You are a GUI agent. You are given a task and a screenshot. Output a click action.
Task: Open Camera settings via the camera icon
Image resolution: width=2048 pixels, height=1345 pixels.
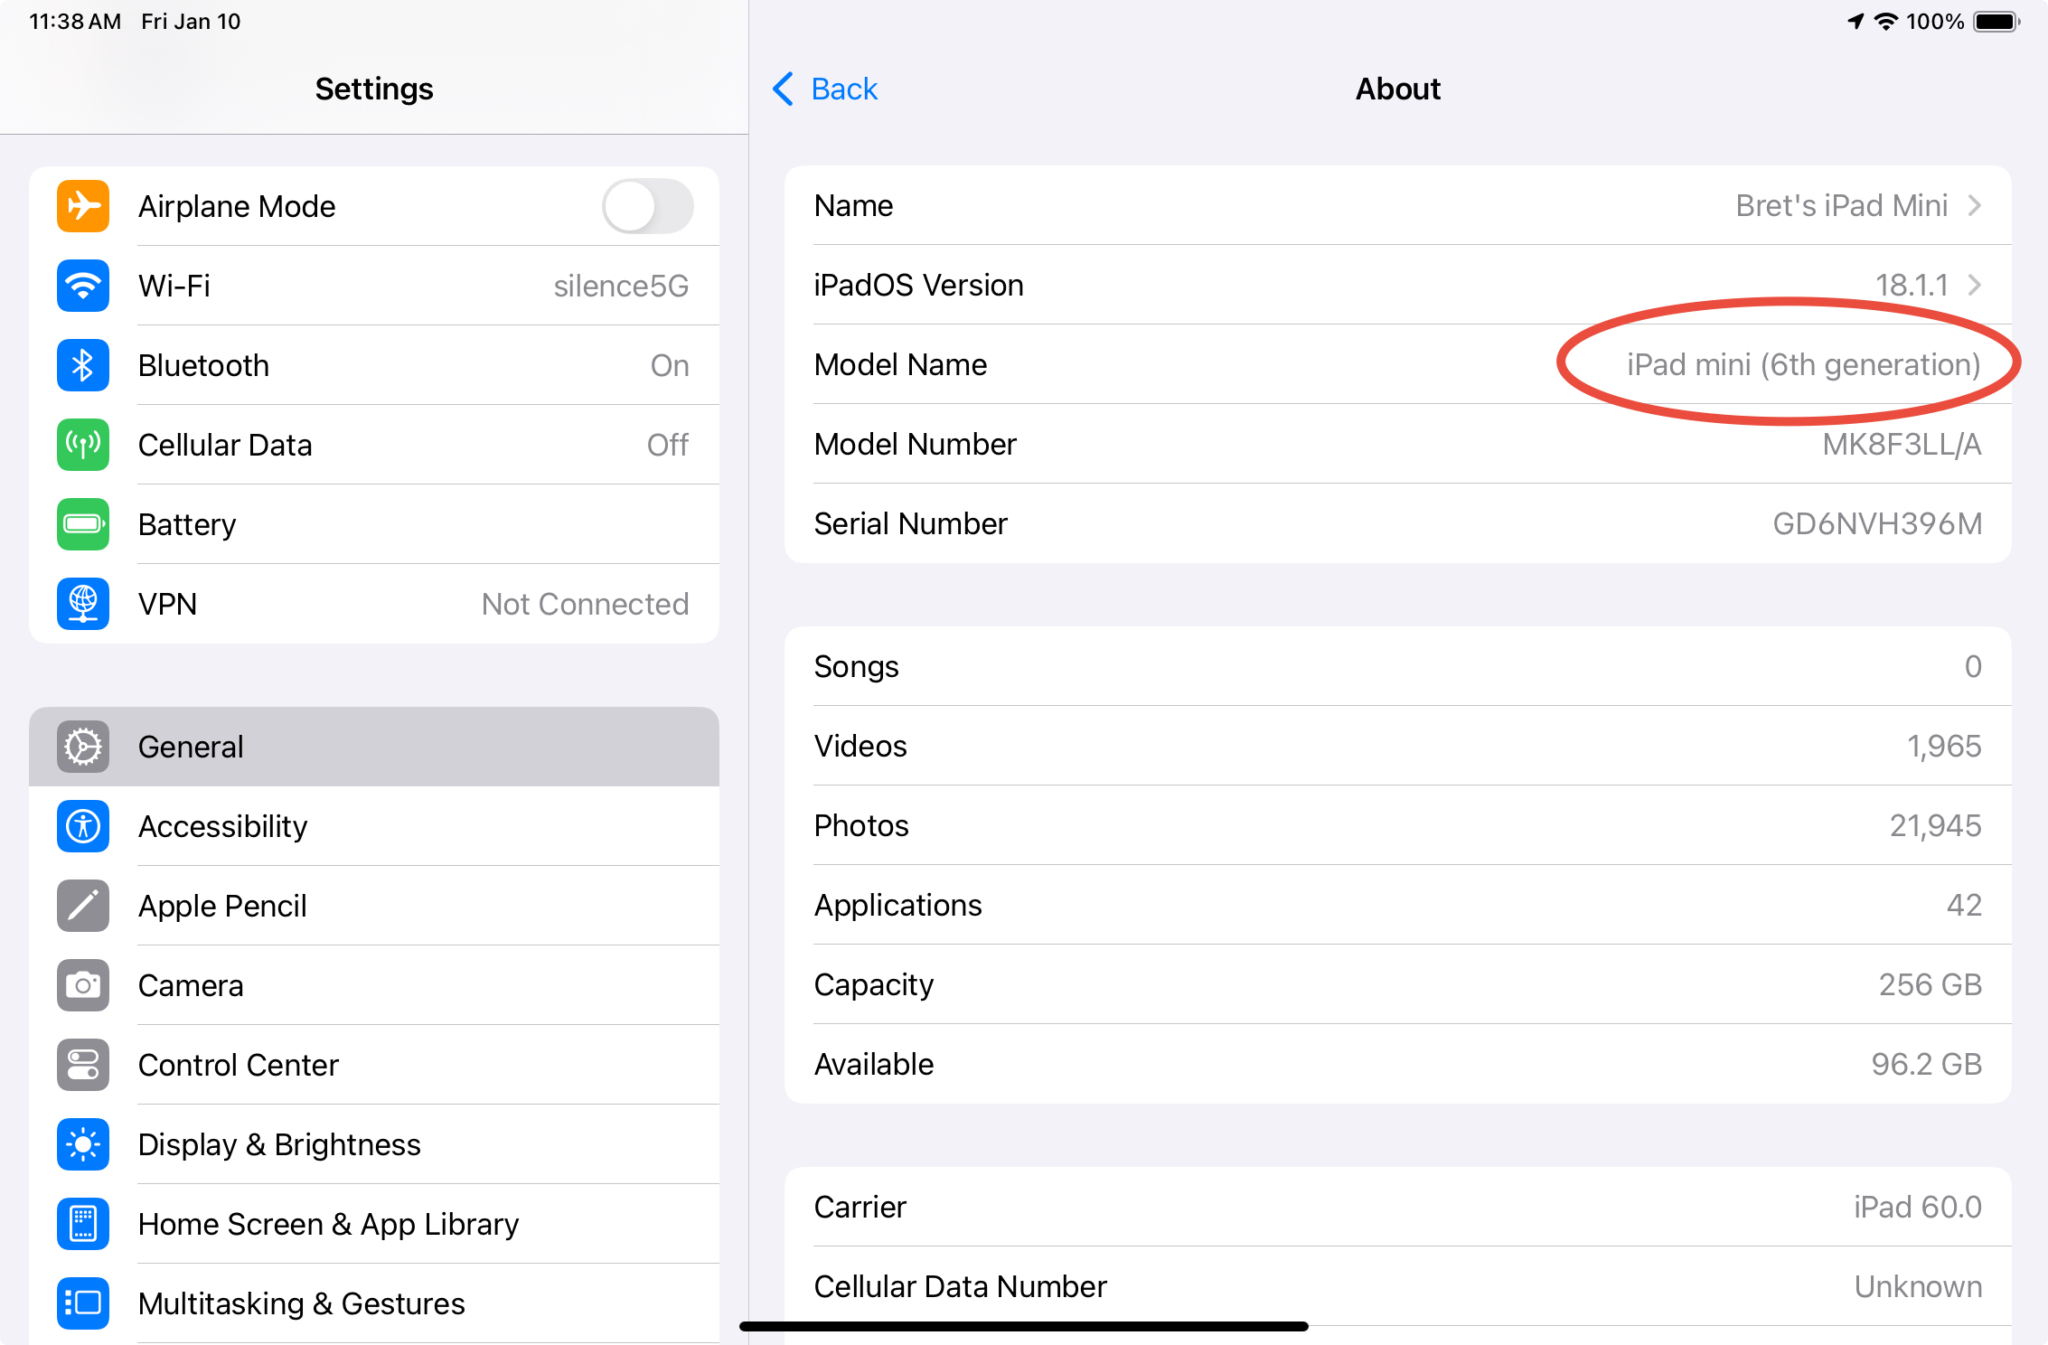tap(83, 985)
